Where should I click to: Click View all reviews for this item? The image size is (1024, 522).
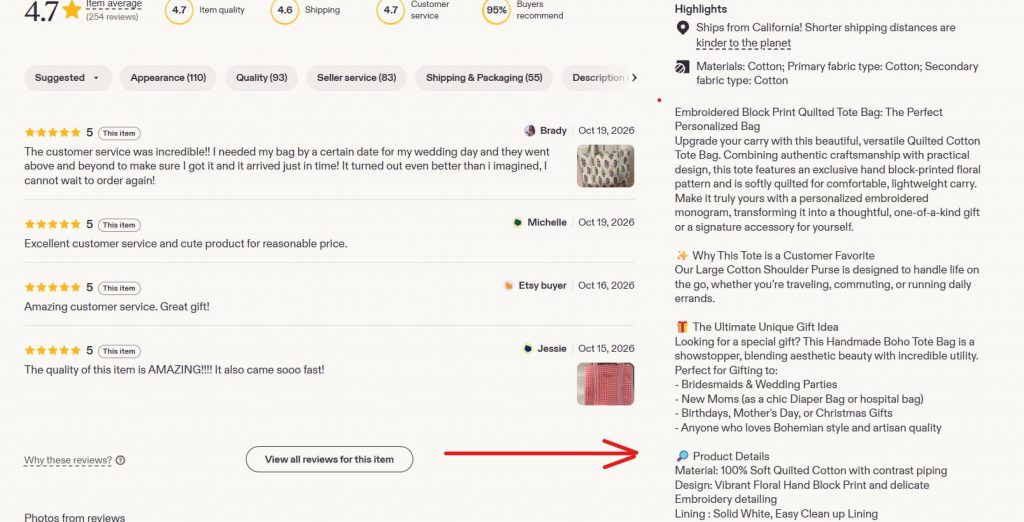click(329, 459)
